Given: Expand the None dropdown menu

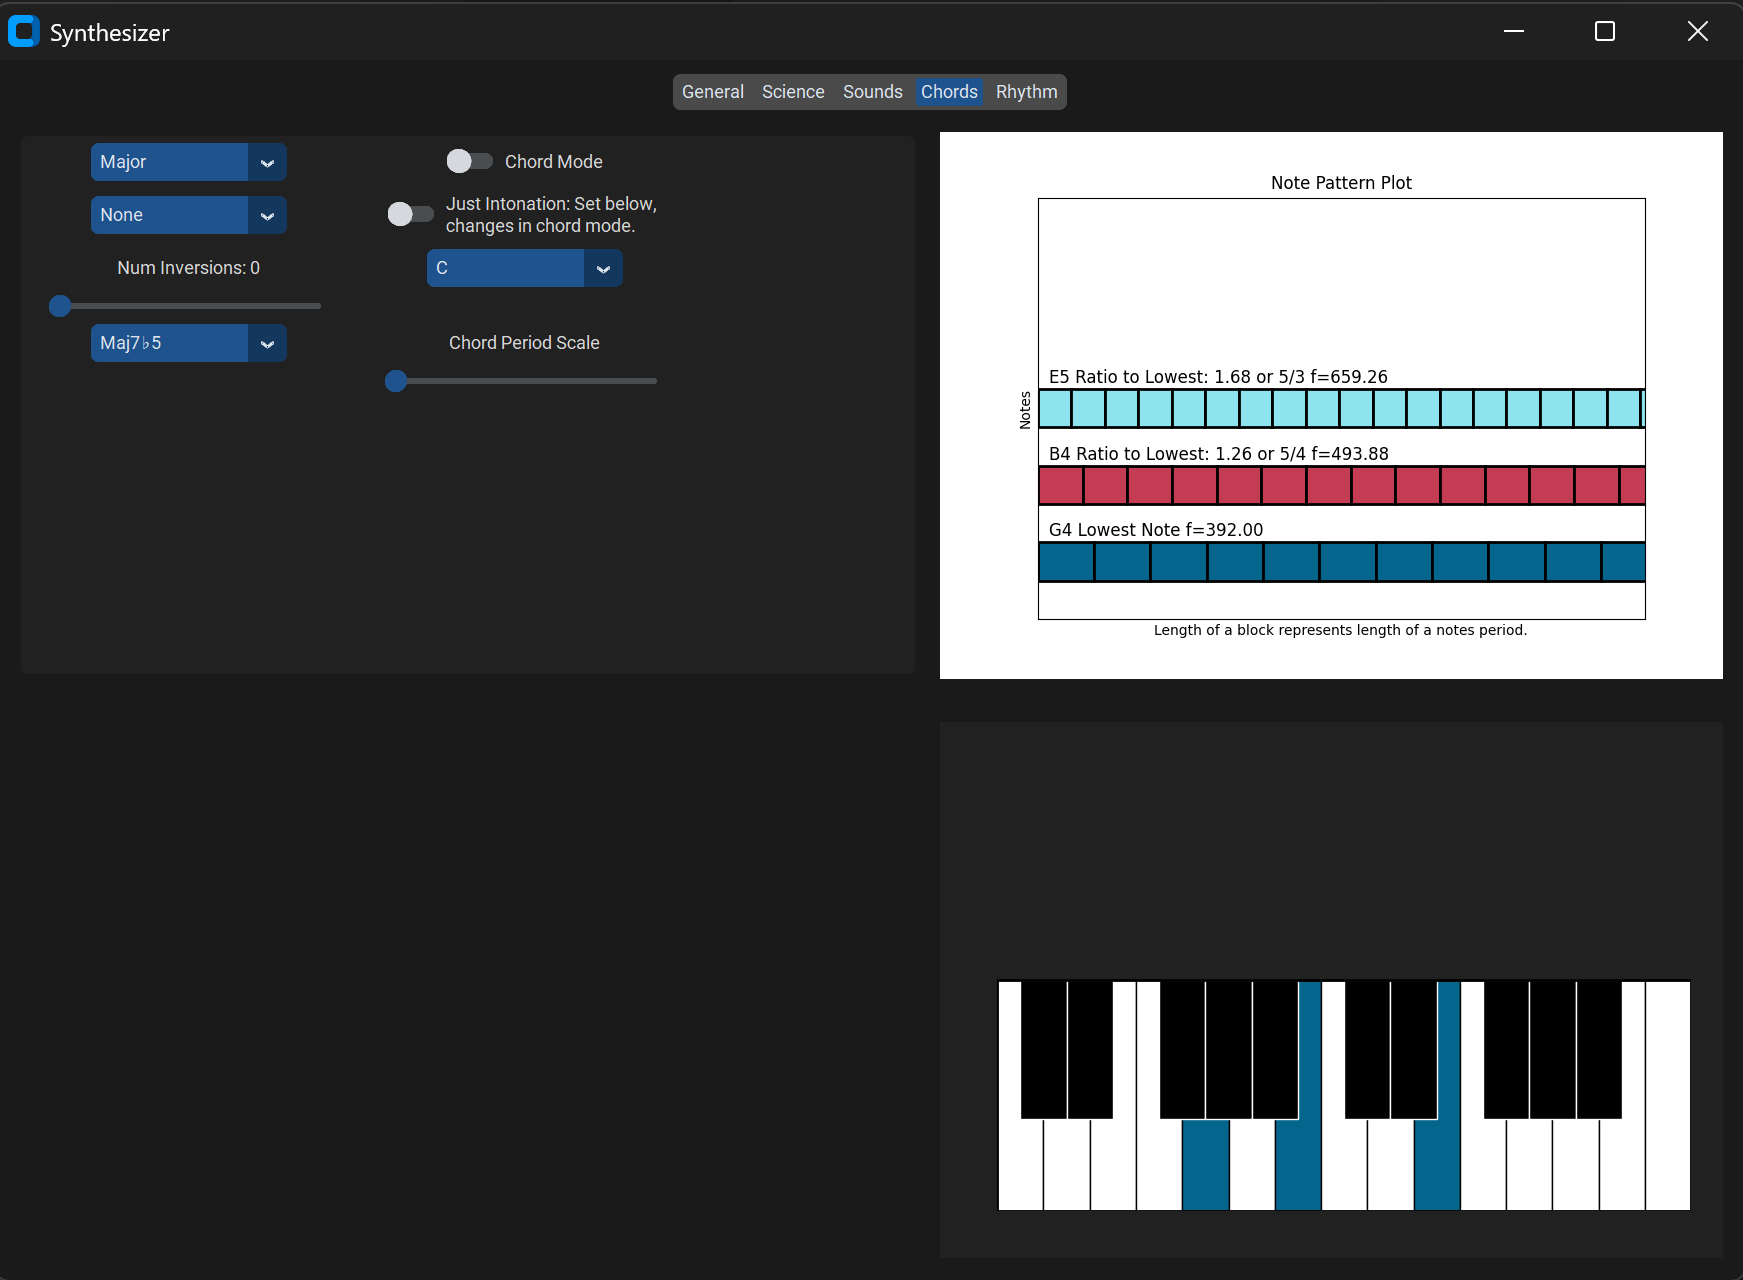Looking at the screenshot, I should click(x=188, y=215).
